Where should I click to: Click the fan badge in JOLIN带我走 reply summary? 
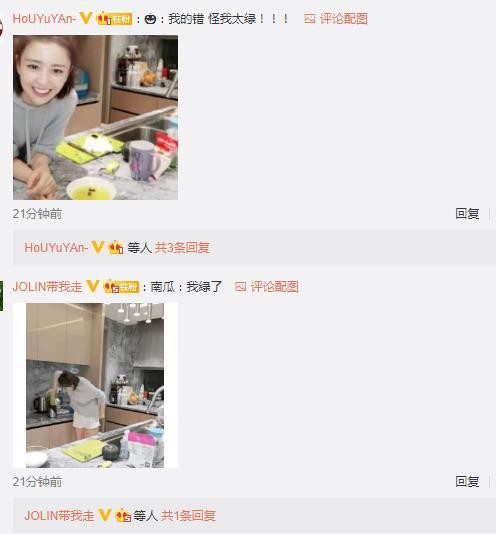pos(123,515)
